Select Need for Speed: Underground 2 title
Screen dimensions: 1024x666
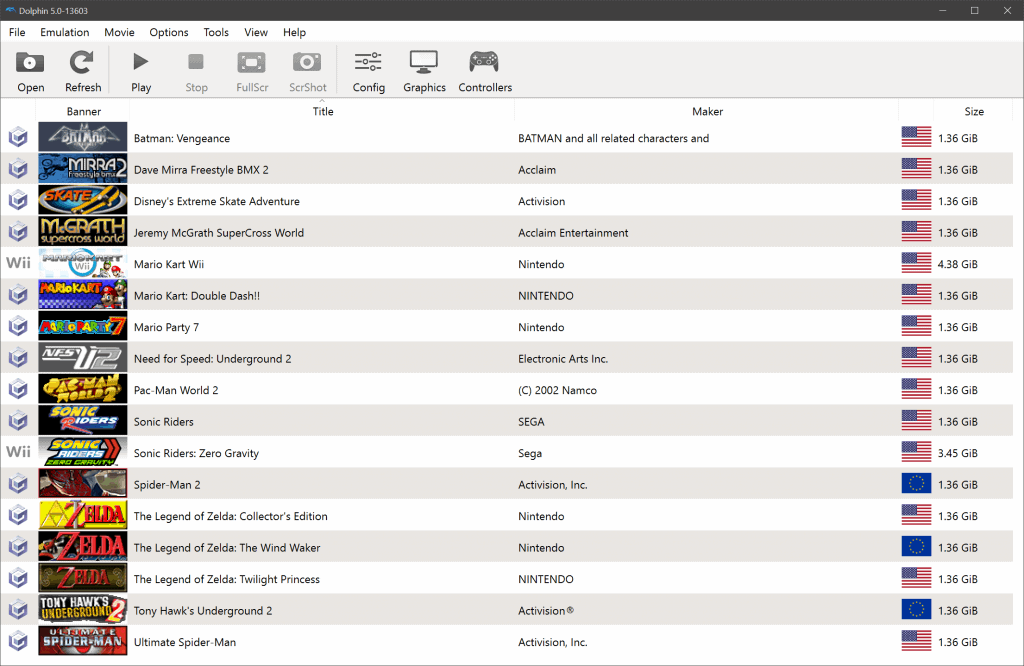click(212, 359)
